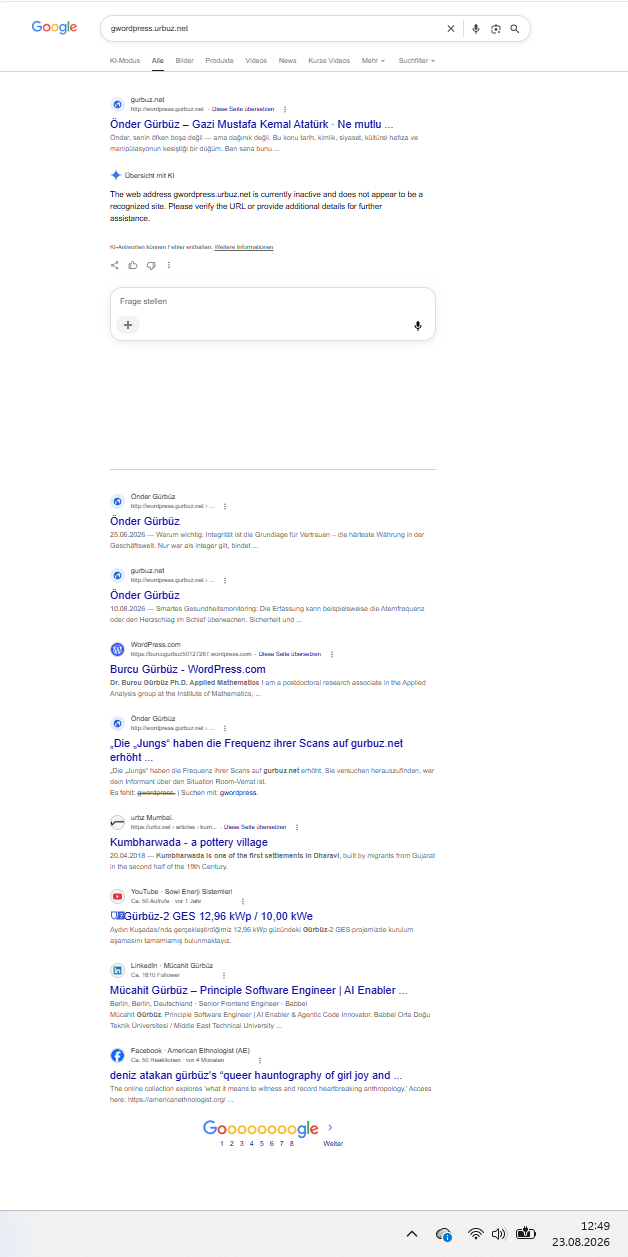Translate the urbz result via 'Diese Seite übersetzen'
Screen dimensions: 628x1257
click(x=255, y=827)
